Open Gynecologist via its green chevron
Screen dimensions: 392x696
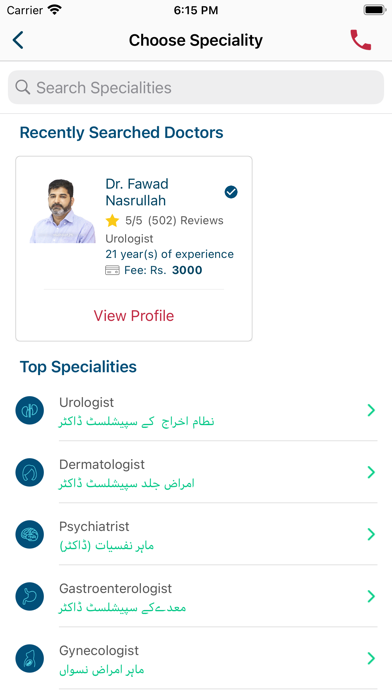click(x=371, y=659)
